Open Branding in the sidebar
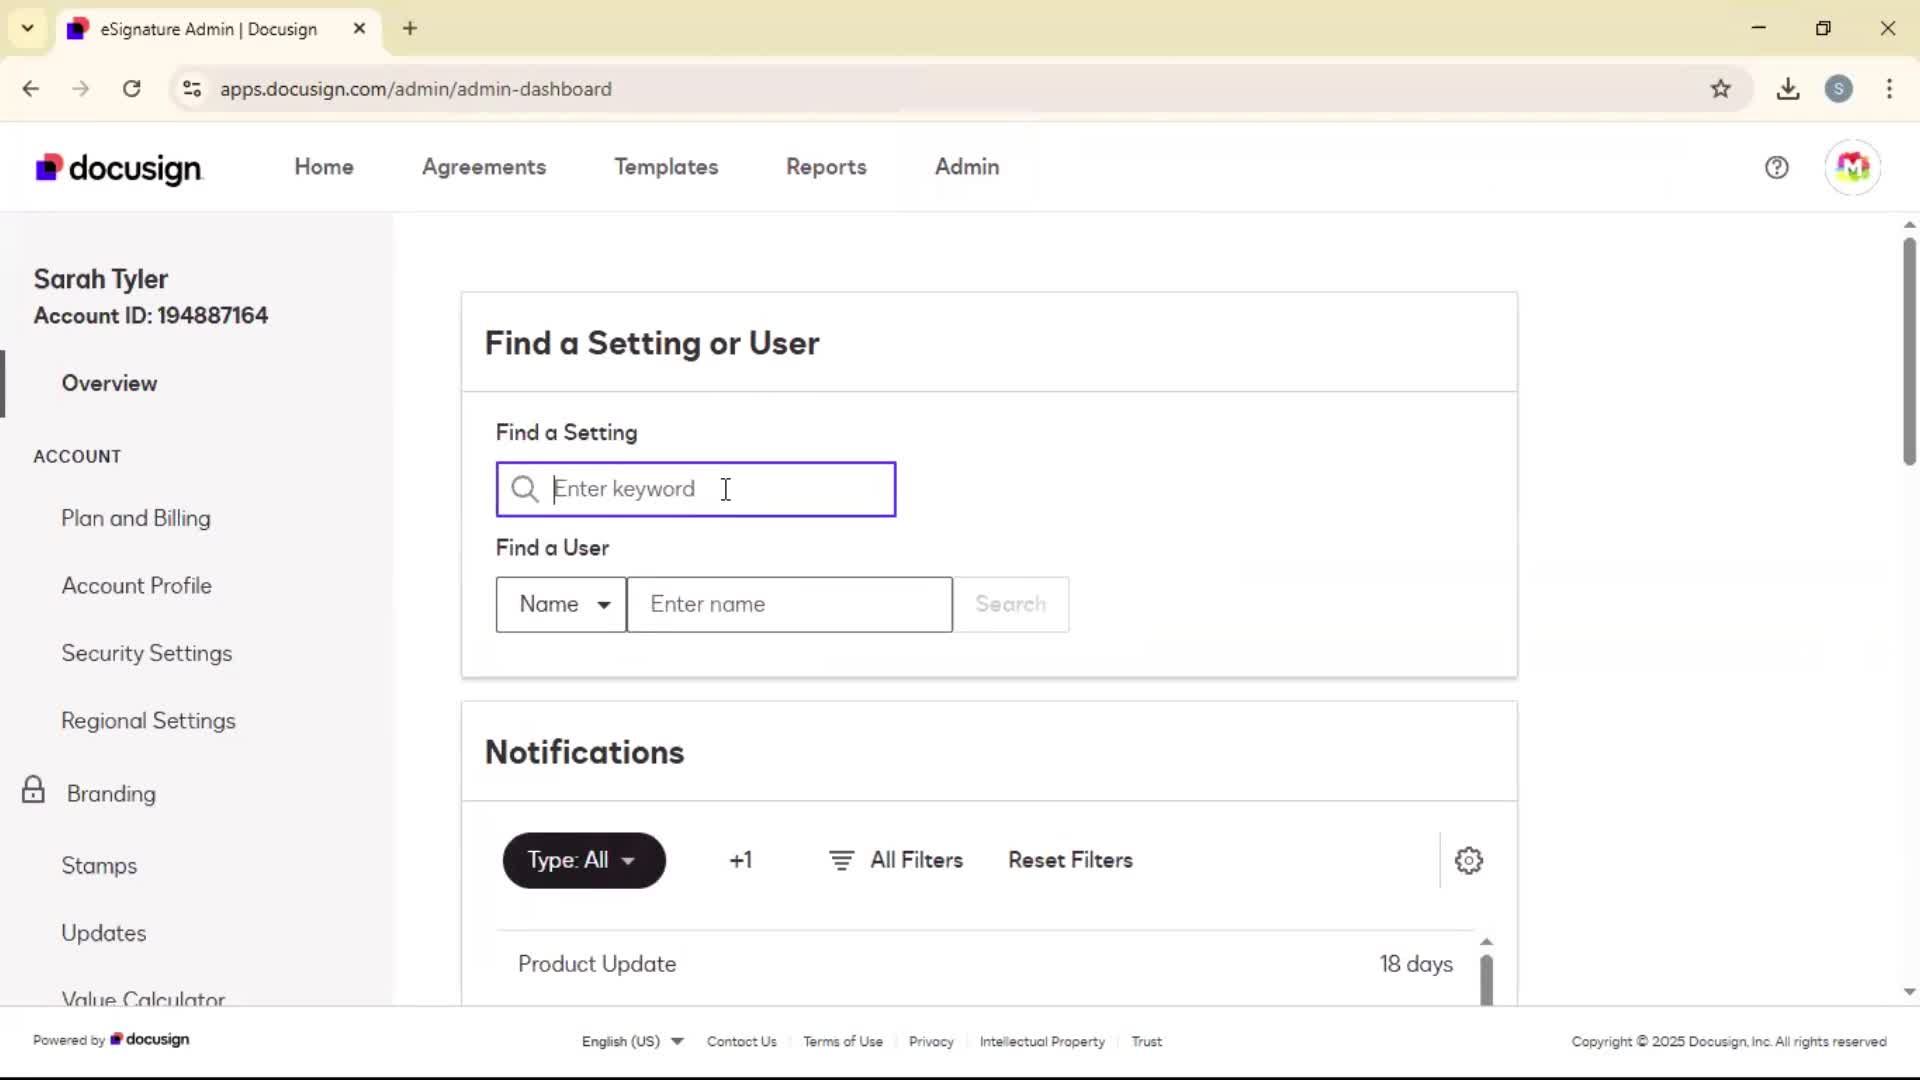The image size is (1920, 1080). click(111, 794)
